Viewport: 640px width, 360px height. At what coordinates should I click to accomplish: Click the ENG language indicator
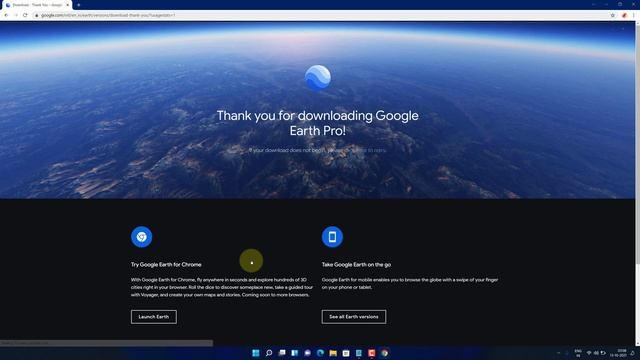click(x=578, y=353)
